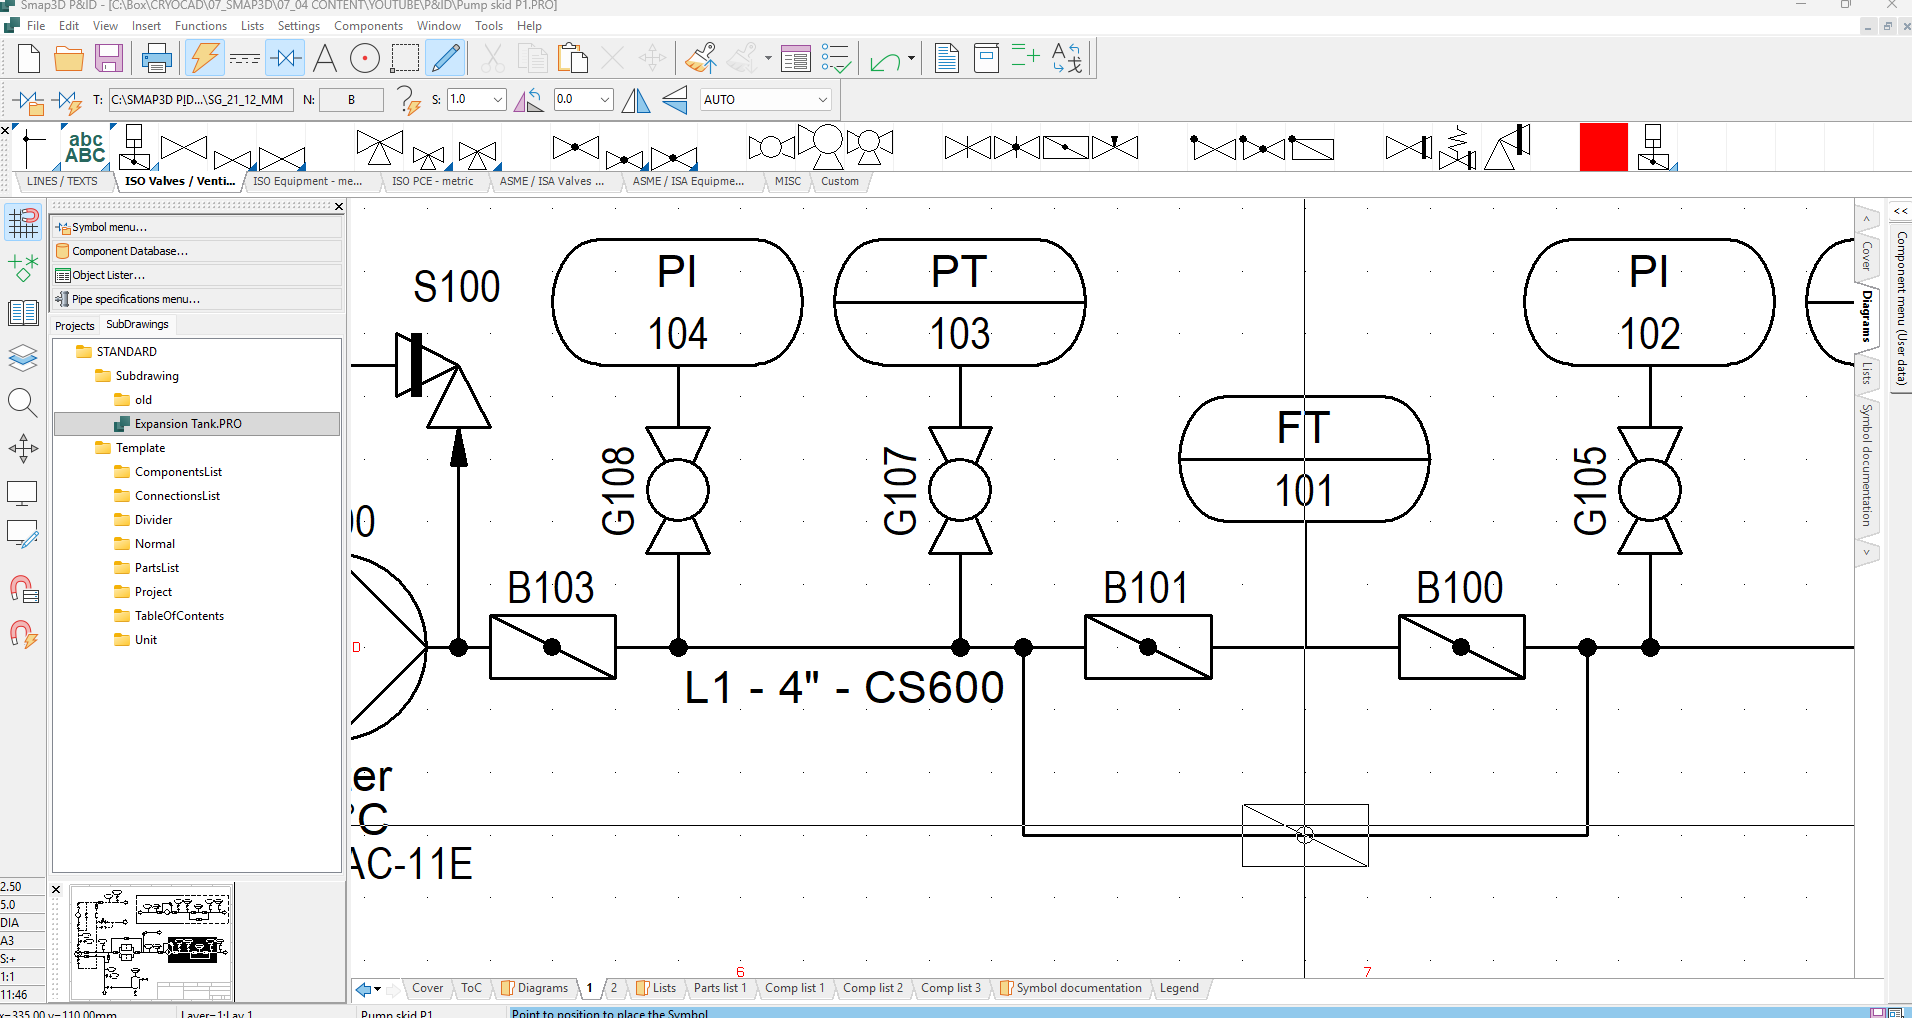Switch to Custom pickmenu tab

tap(839, 181)
